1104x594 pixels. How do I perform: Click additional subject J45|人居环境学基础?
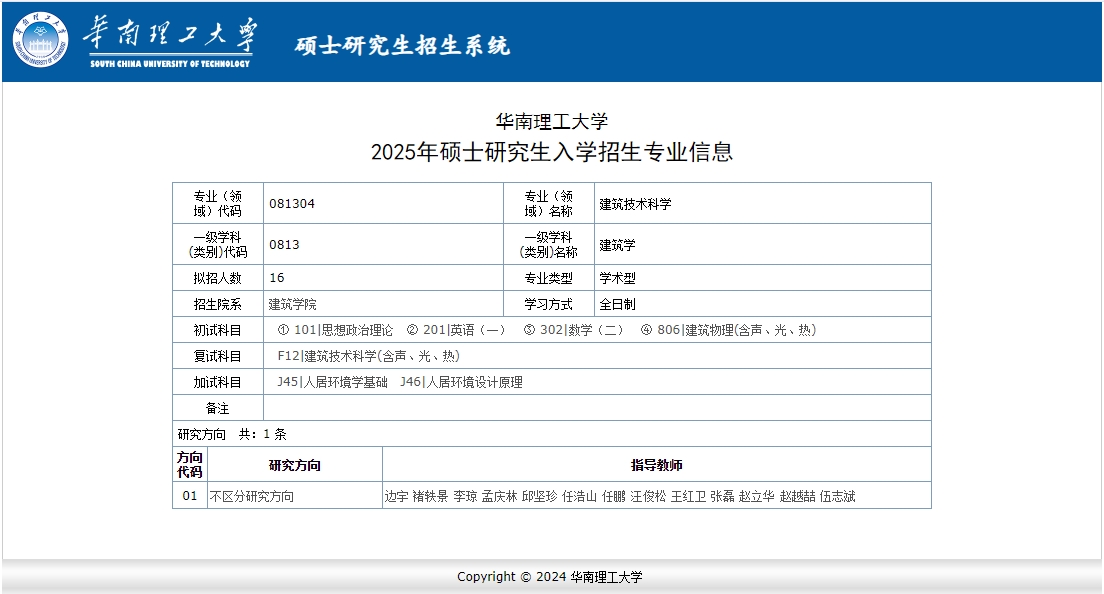point(332,382)
